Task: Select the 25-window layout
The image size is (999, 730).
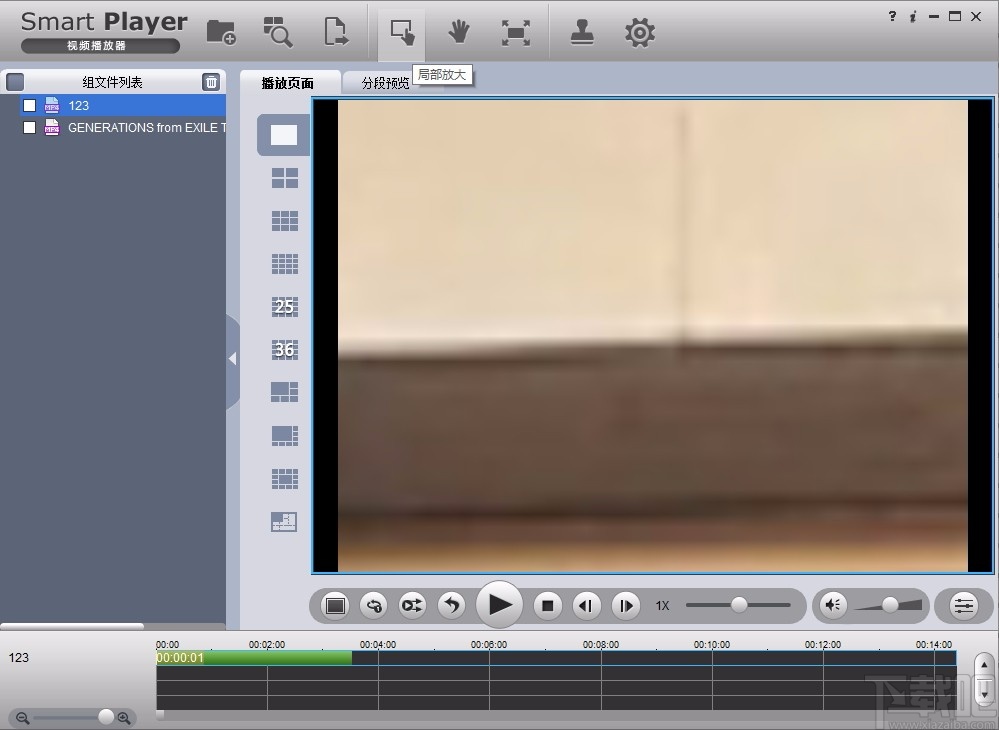Action: [284, 306]
